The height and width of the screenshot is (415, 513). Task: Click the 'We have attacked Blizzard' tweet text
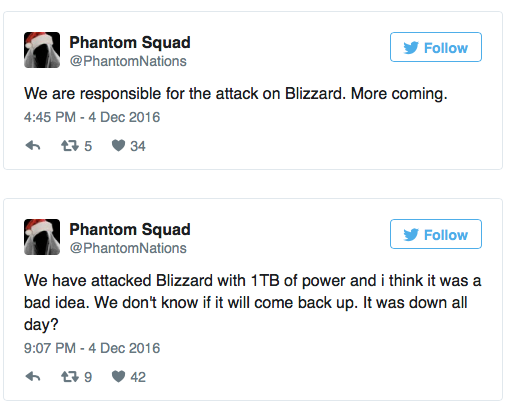click(253, 302)
